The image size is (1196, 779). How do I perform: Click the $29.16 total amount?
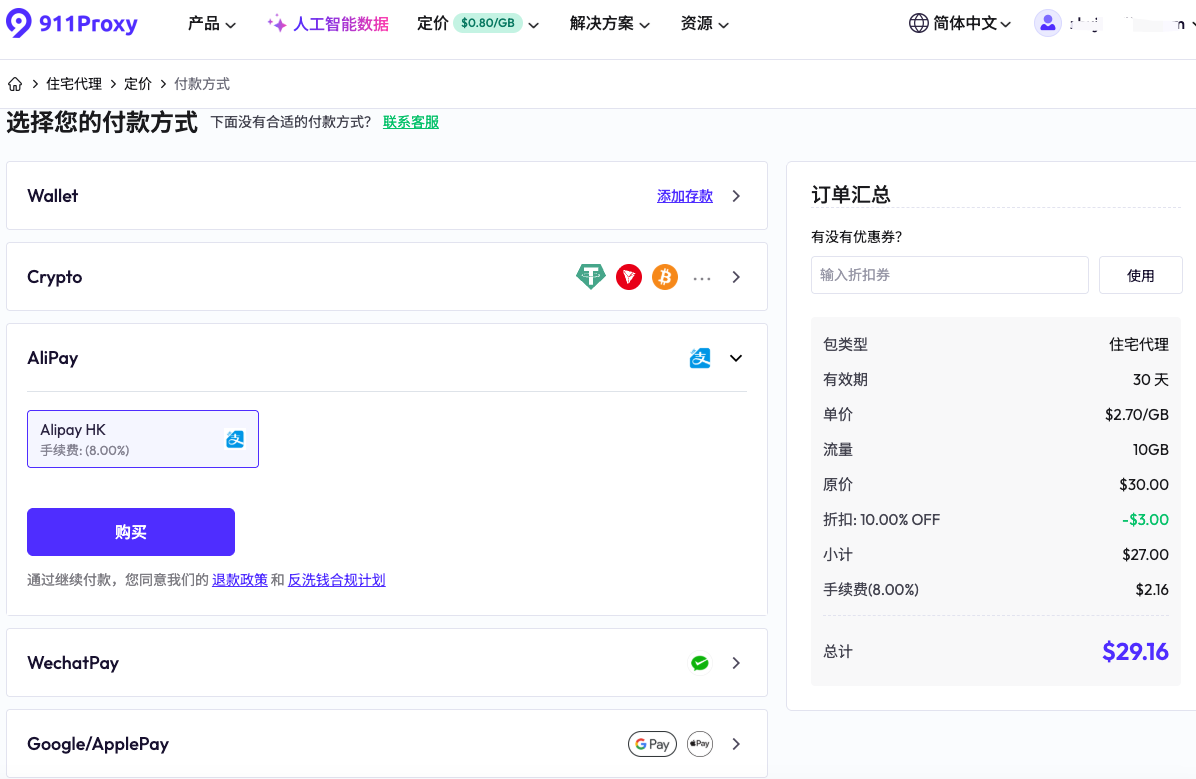[1135, 652]
